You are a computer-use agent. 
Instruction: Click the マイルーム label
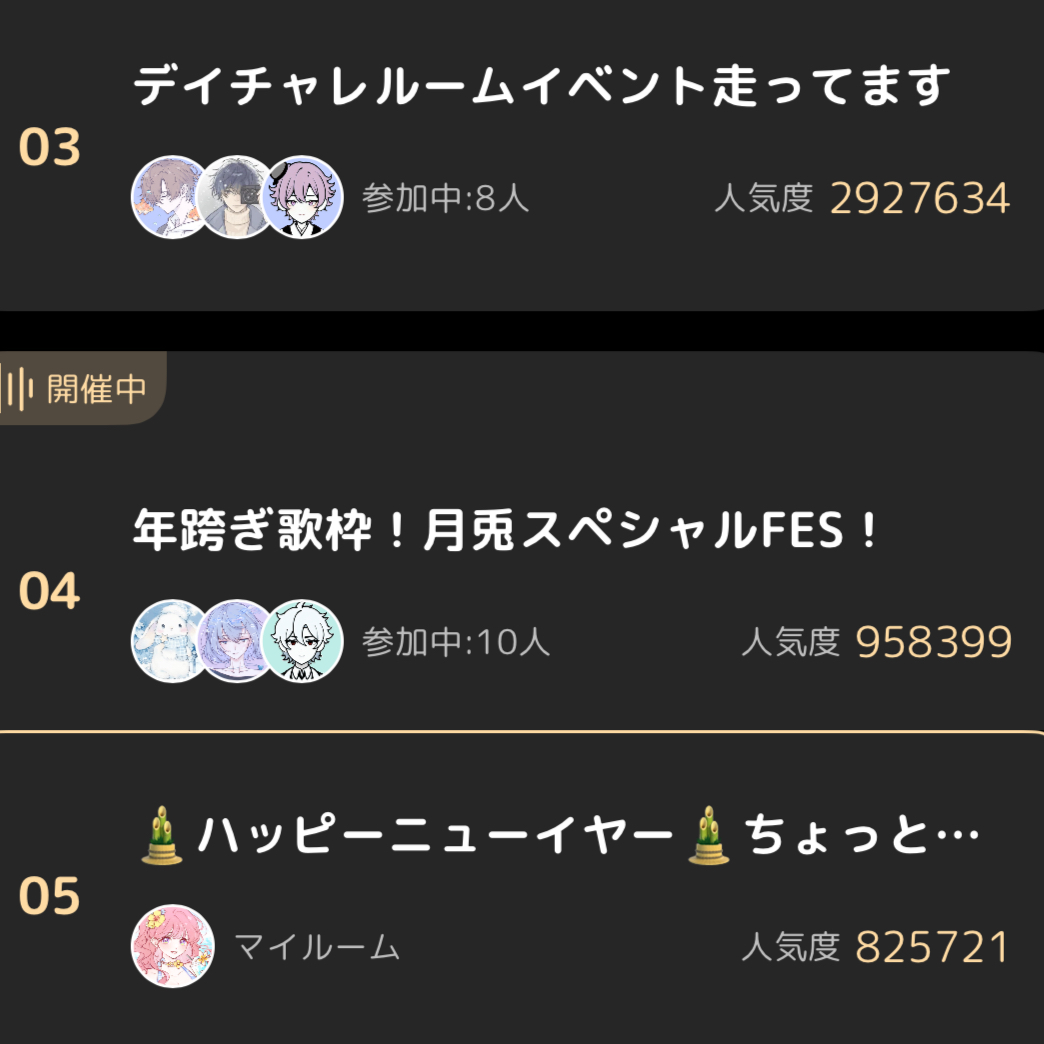317,946
